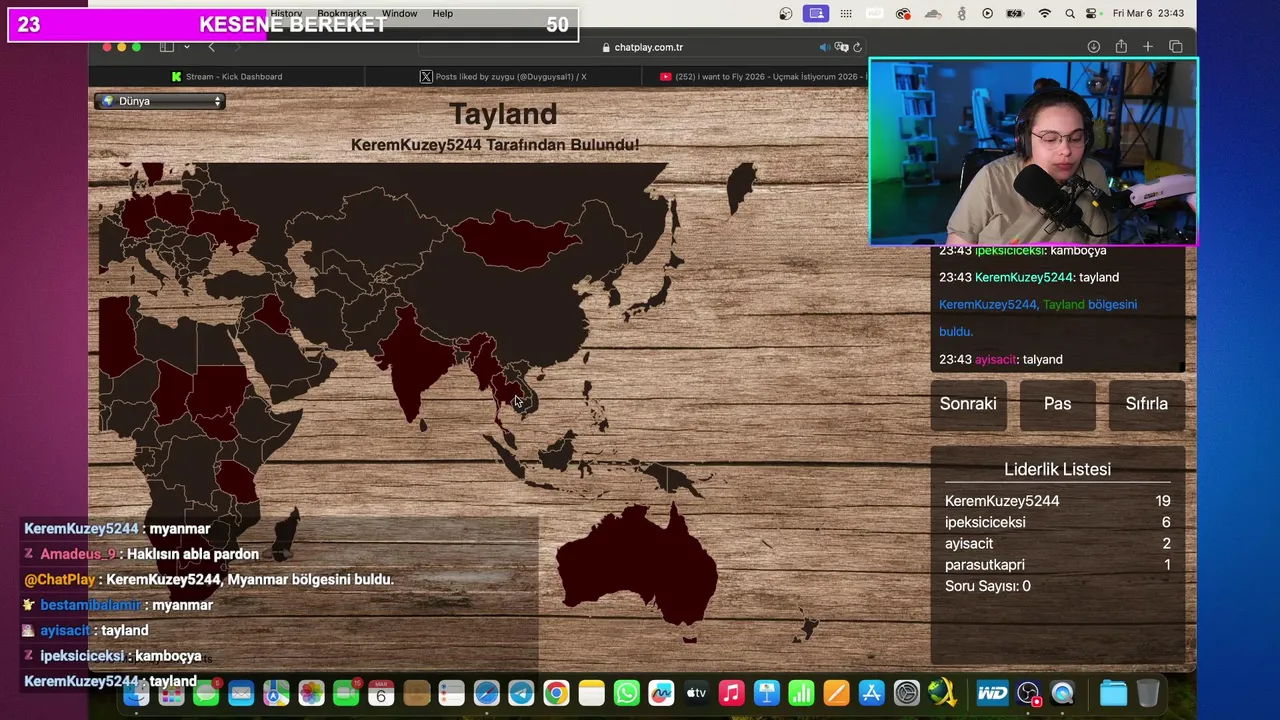Reload the chatplay.com.tr page
The height and width of the screenshot is (720, 1280).
point(857,47)
